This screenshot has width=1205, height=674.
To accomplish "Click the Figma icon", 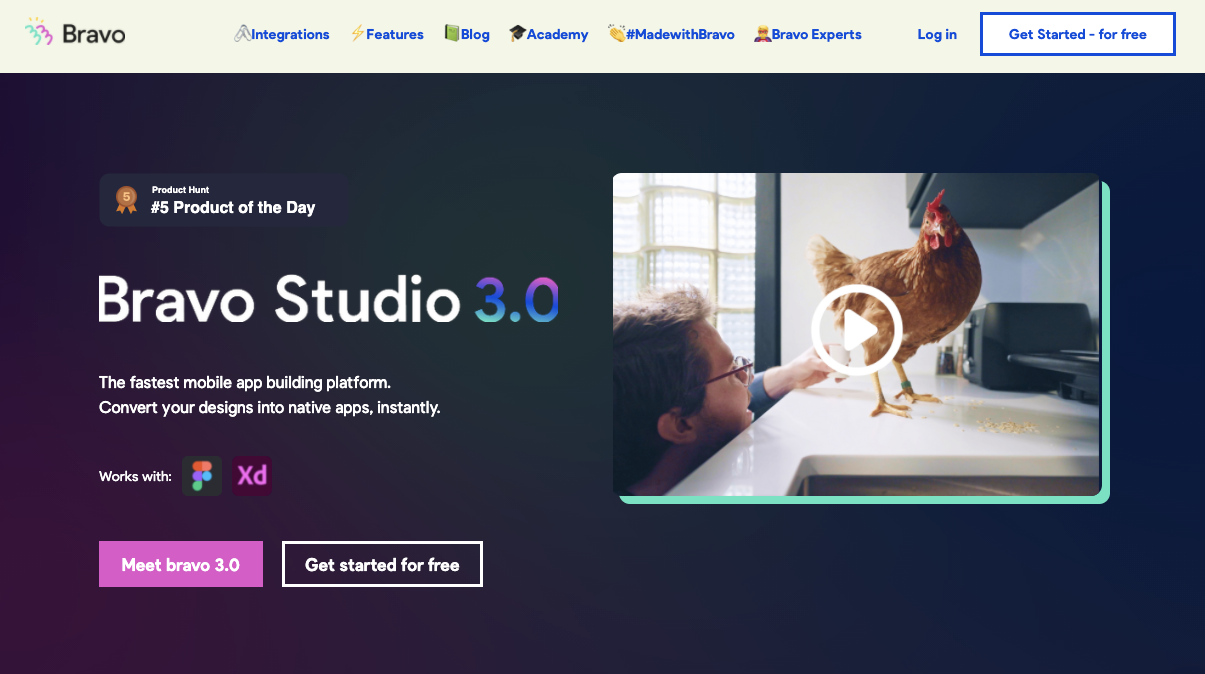I will [x=202, y=476].
